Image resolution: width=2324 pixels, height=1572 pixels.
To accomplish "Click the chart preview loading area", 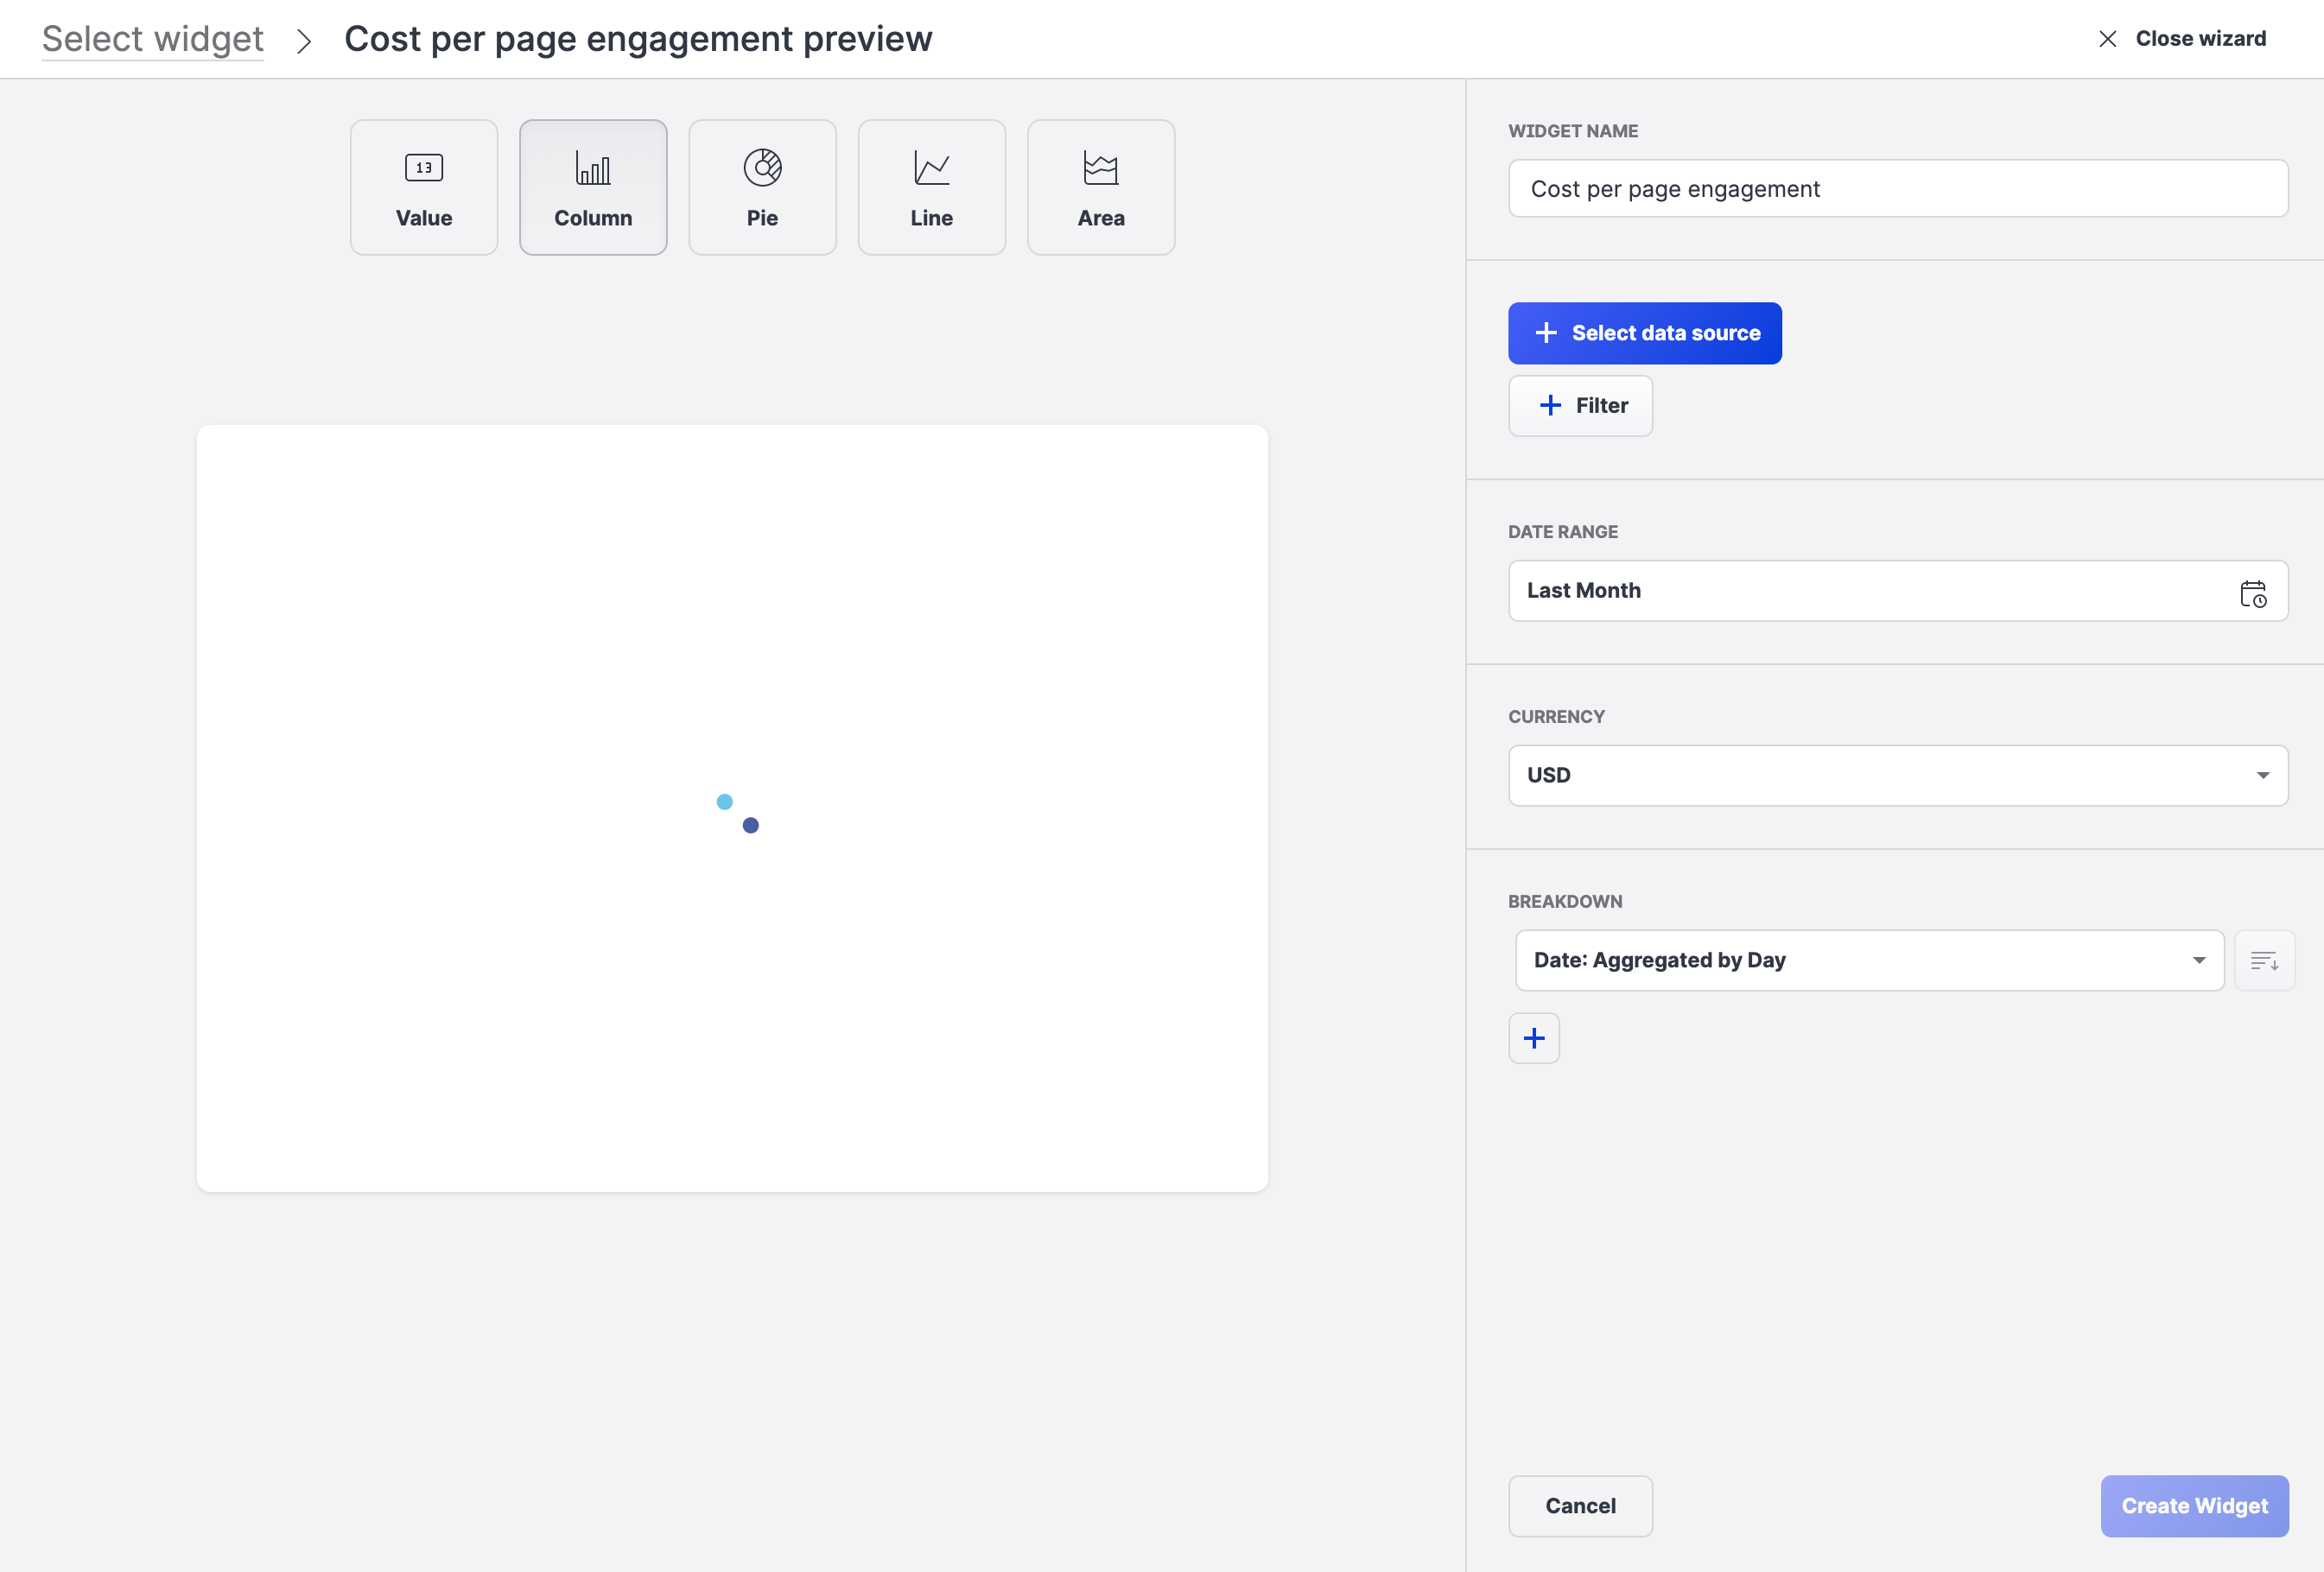I will coord(732,808).
